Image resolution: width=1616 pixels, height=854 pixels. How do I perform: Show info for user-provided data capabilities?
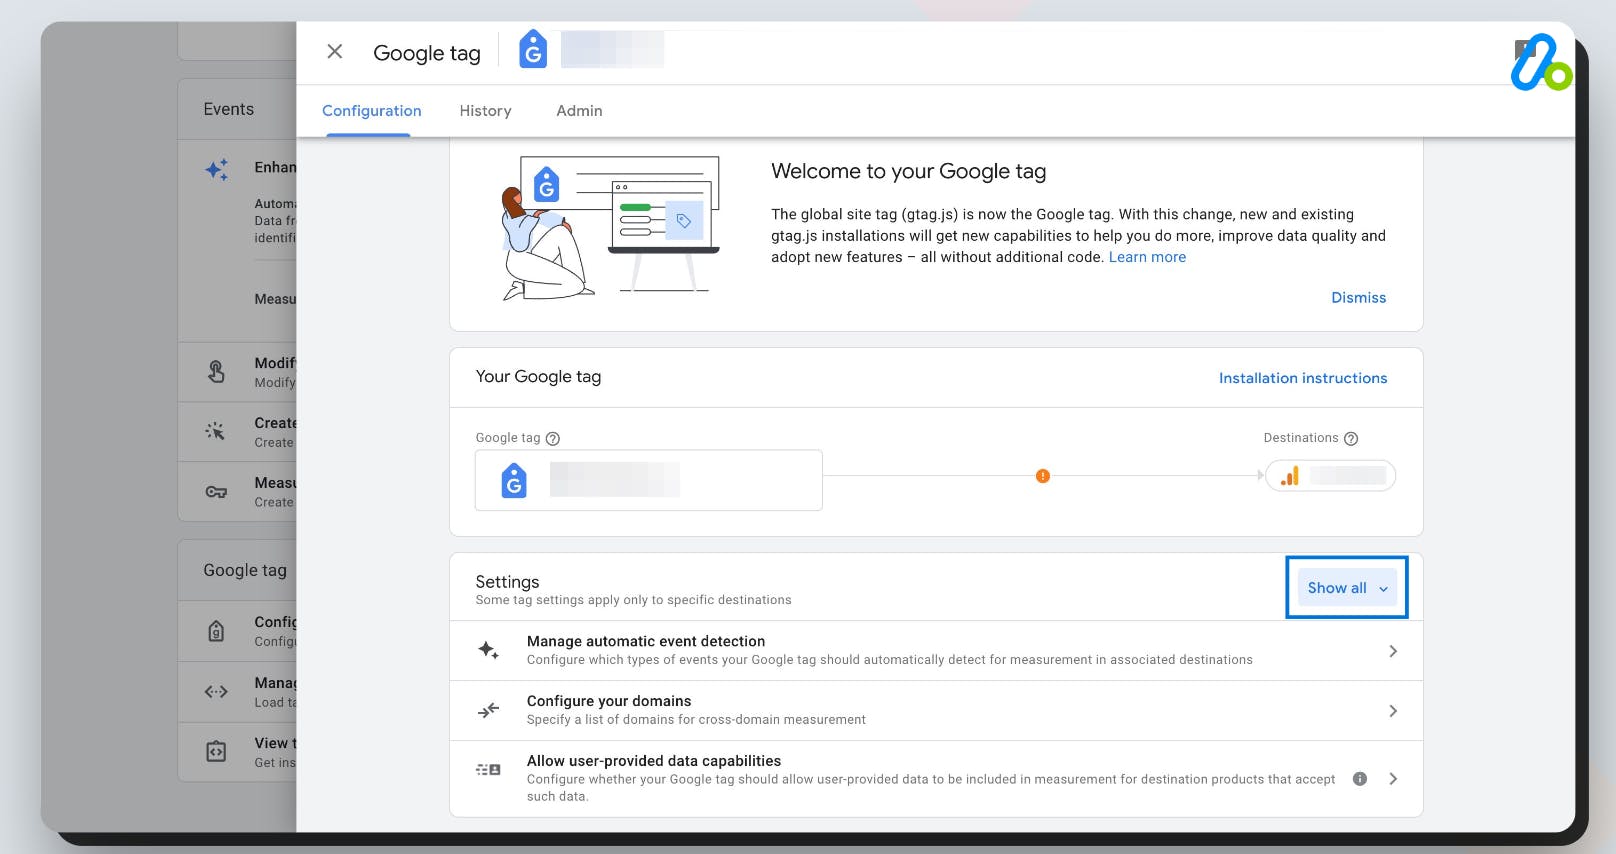pos(1360,779)
